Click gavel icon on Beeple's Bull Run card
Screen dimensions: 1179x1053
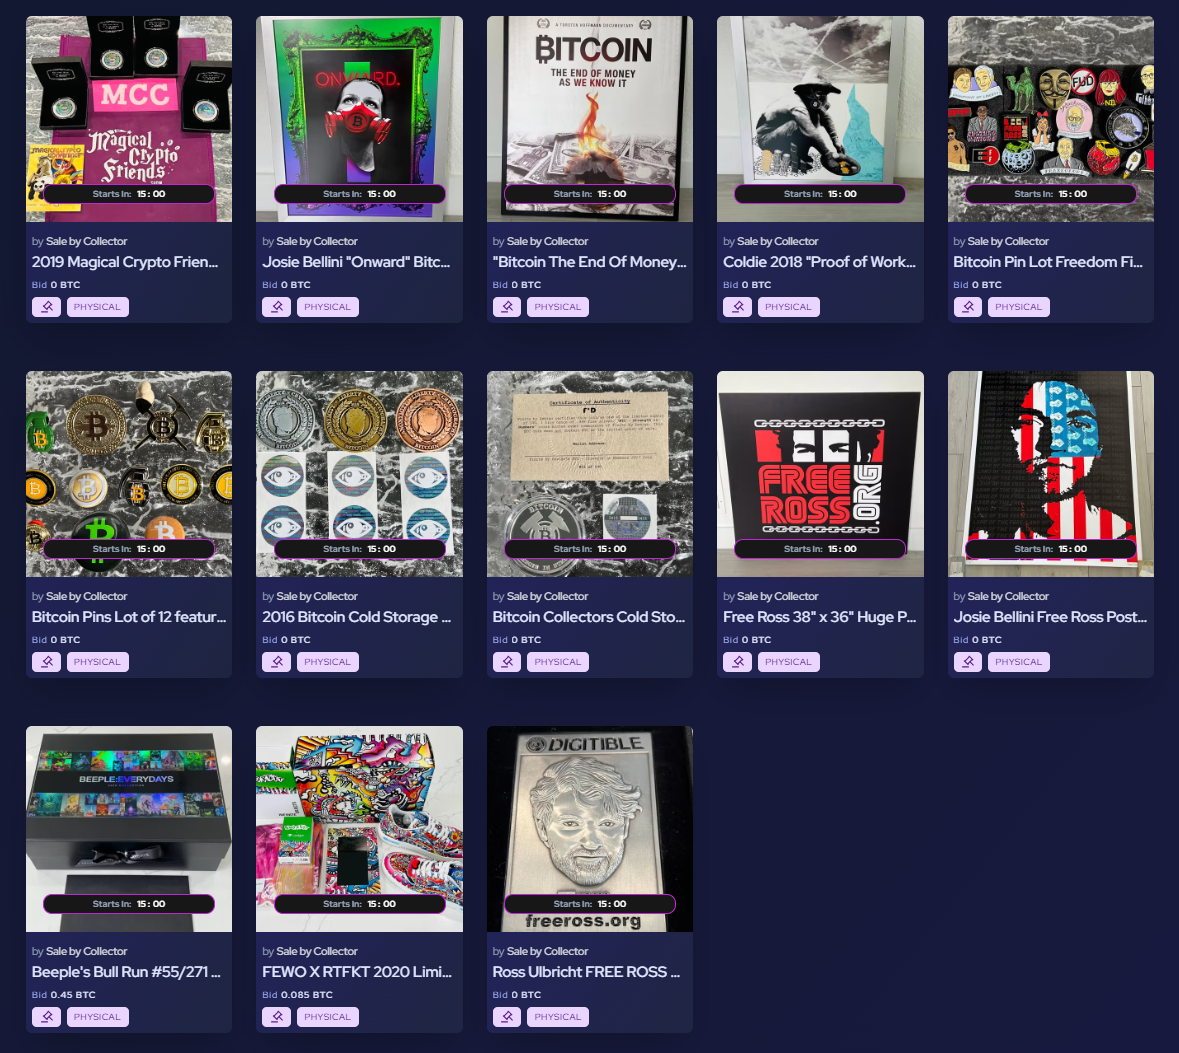47,1017
